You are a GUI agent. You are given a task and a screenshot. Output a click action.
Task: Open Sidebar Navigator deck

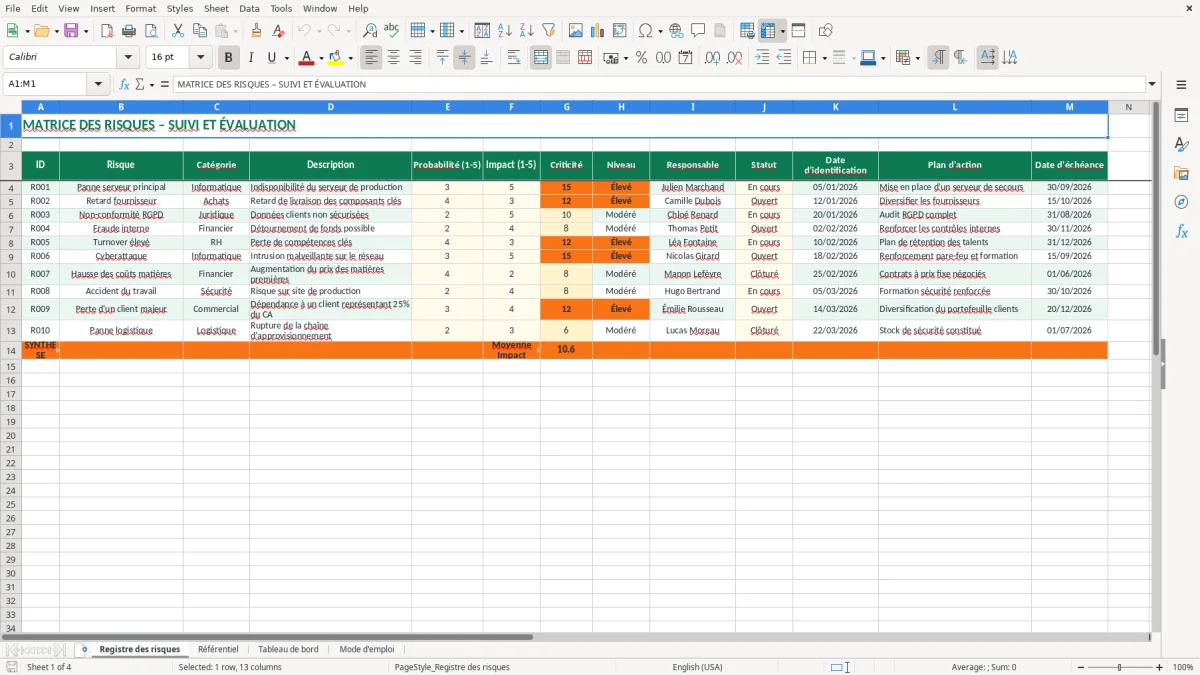pyautogui.click(x=1181, y=202)
